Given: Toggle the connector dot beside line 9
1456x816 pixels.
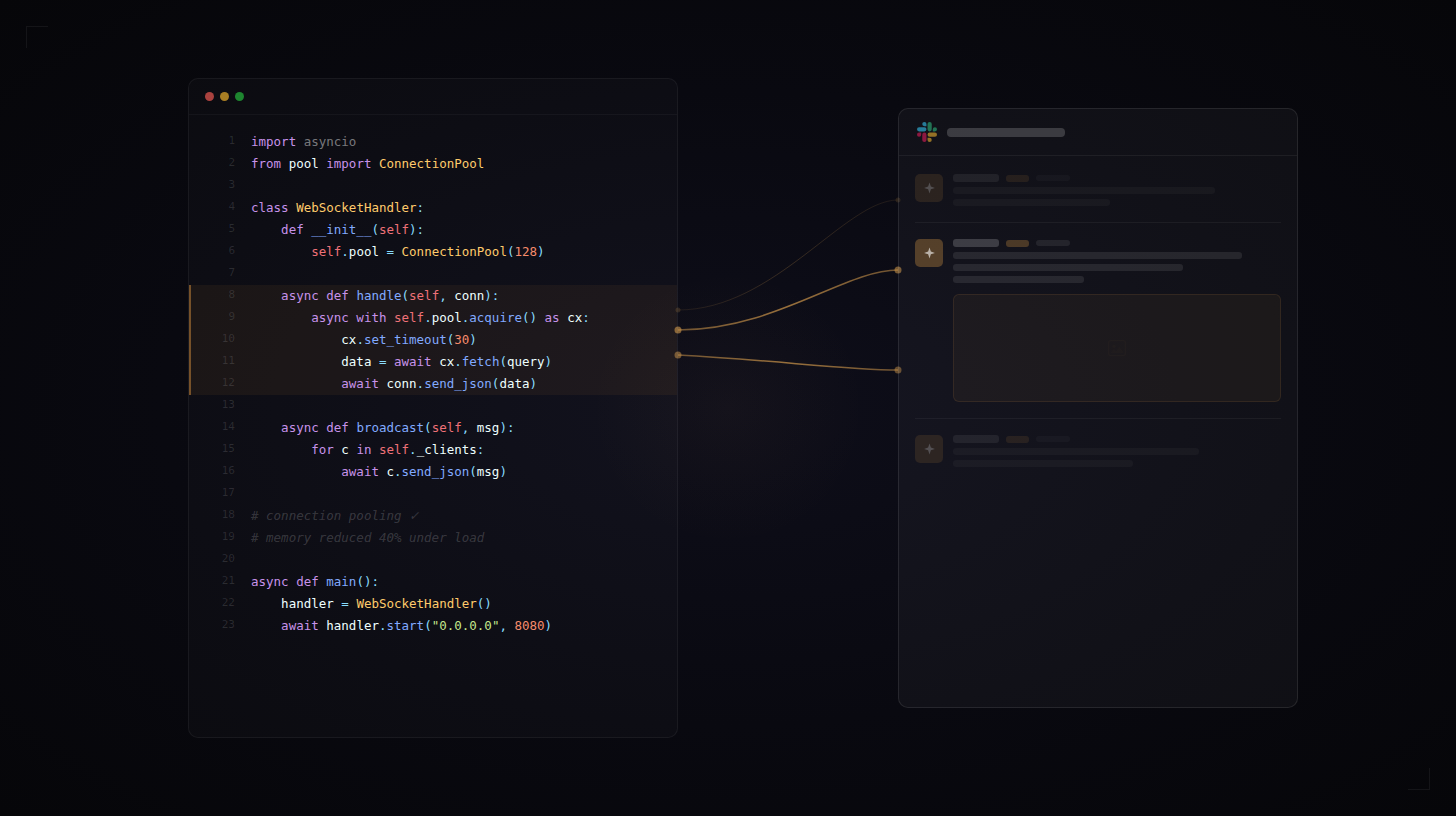Looking at the screenshot, I should tap(678, 329).
